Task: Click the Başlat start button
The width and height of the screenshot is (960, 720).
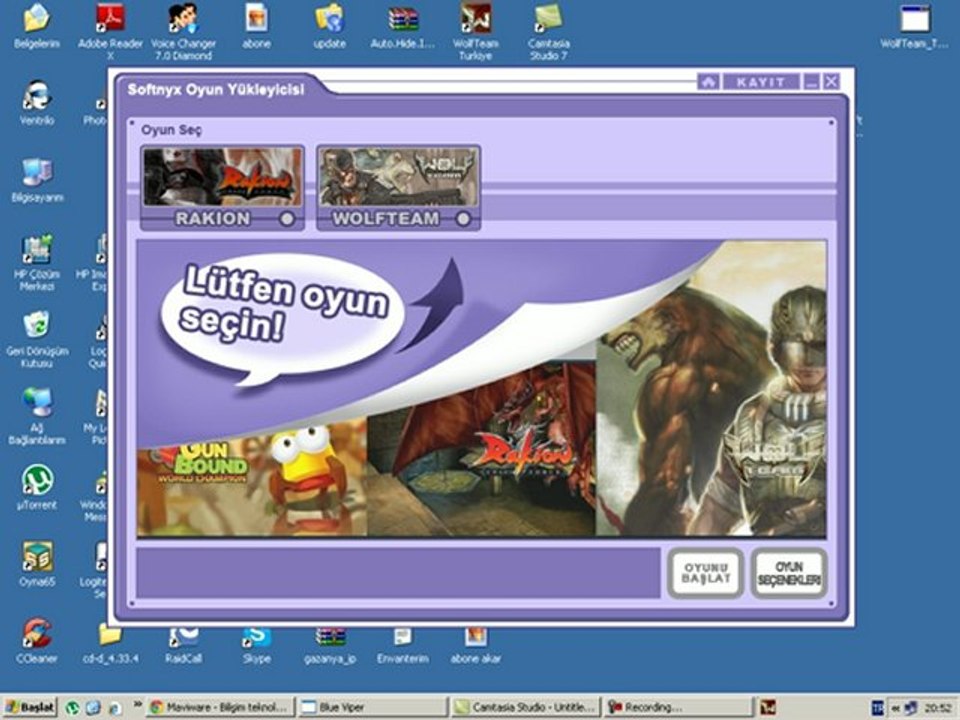Action: pyautogui.click(x=29, y=708)
